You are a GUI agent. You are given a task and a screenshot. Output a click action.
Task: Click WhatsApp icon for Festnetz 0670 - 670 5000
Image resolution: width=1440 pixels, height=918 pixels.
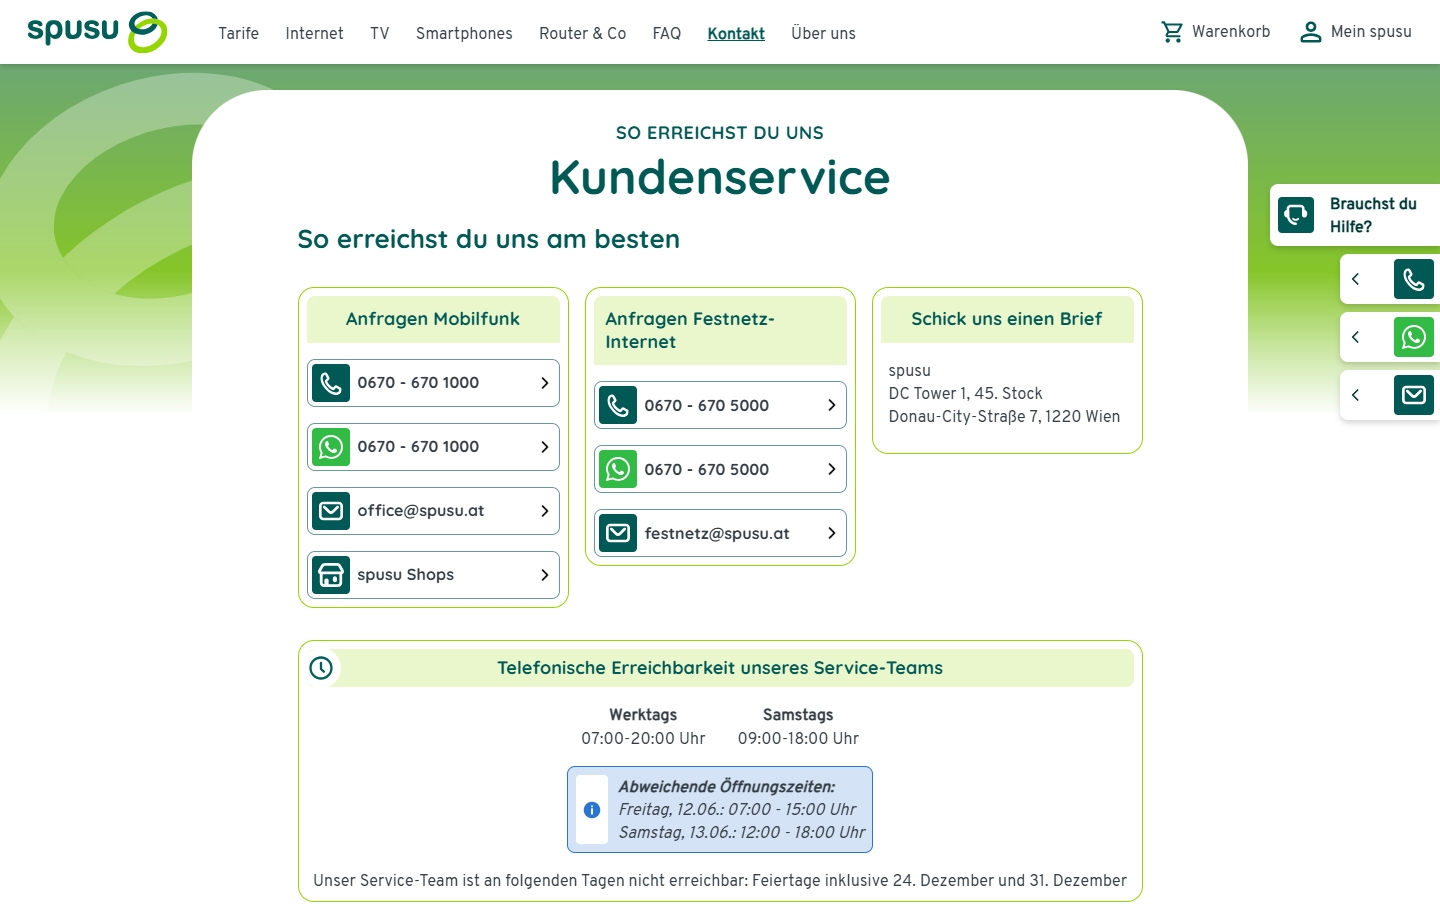(x=618, y=469)
